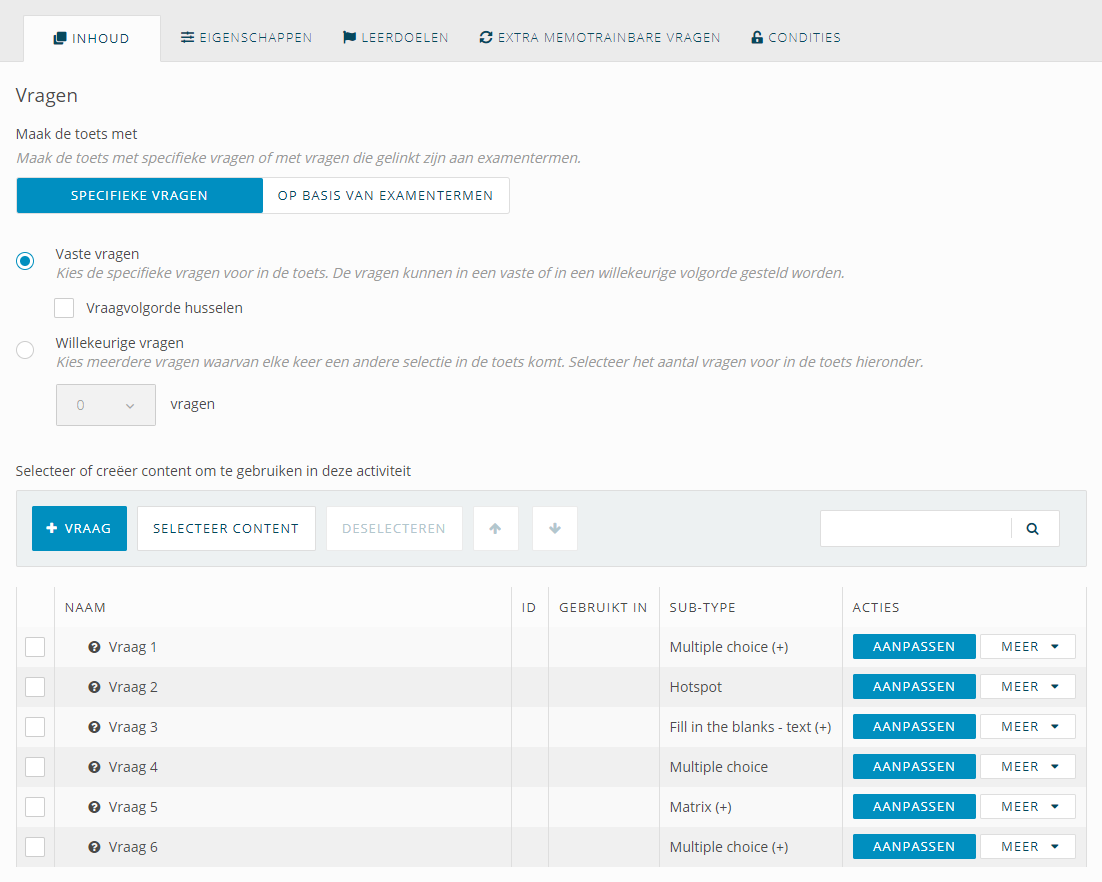1102x882 pixels.
Task: Enable the Vraagvolgorde husselen checkbox
Action: 64,307
